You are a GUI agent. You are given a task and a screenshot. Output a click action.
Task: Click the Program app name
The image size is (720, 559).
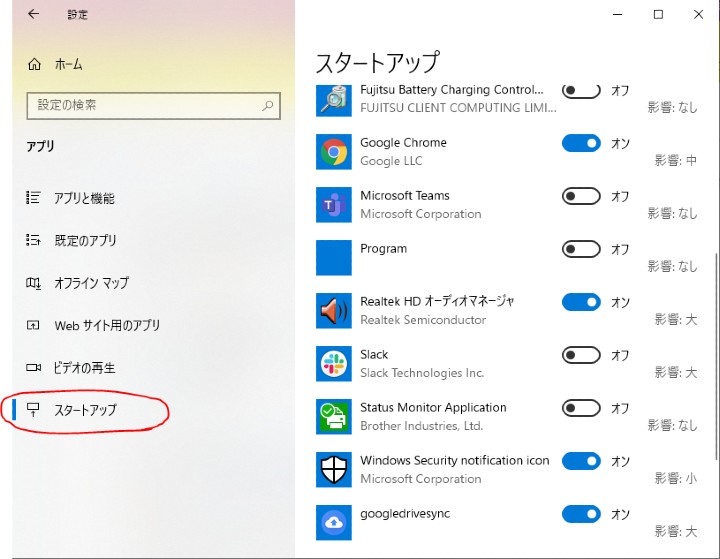[x=383, y=248]
